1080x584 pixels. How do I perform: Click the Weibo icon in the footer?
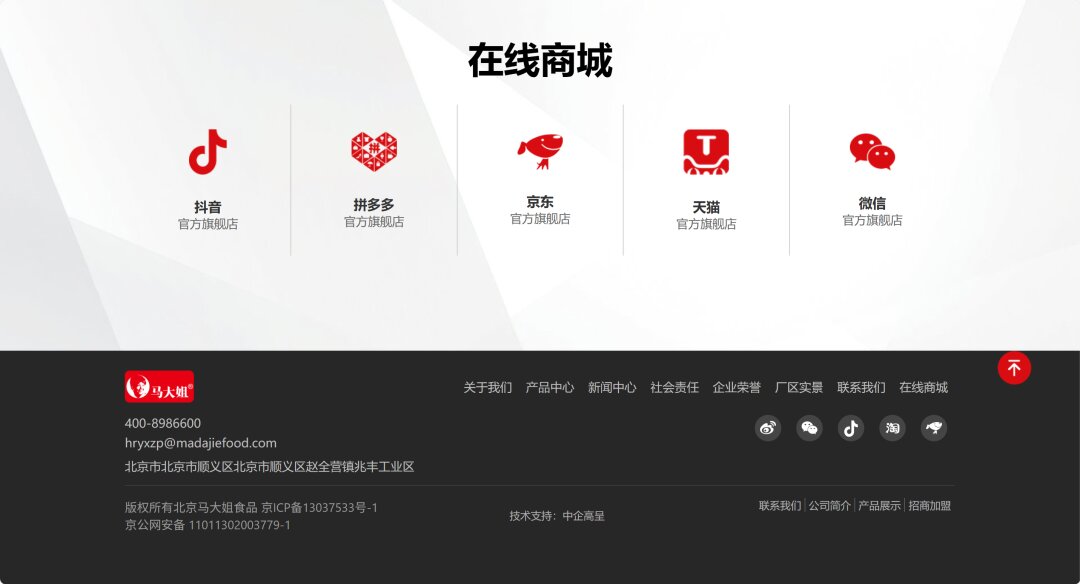click(768, 428)
